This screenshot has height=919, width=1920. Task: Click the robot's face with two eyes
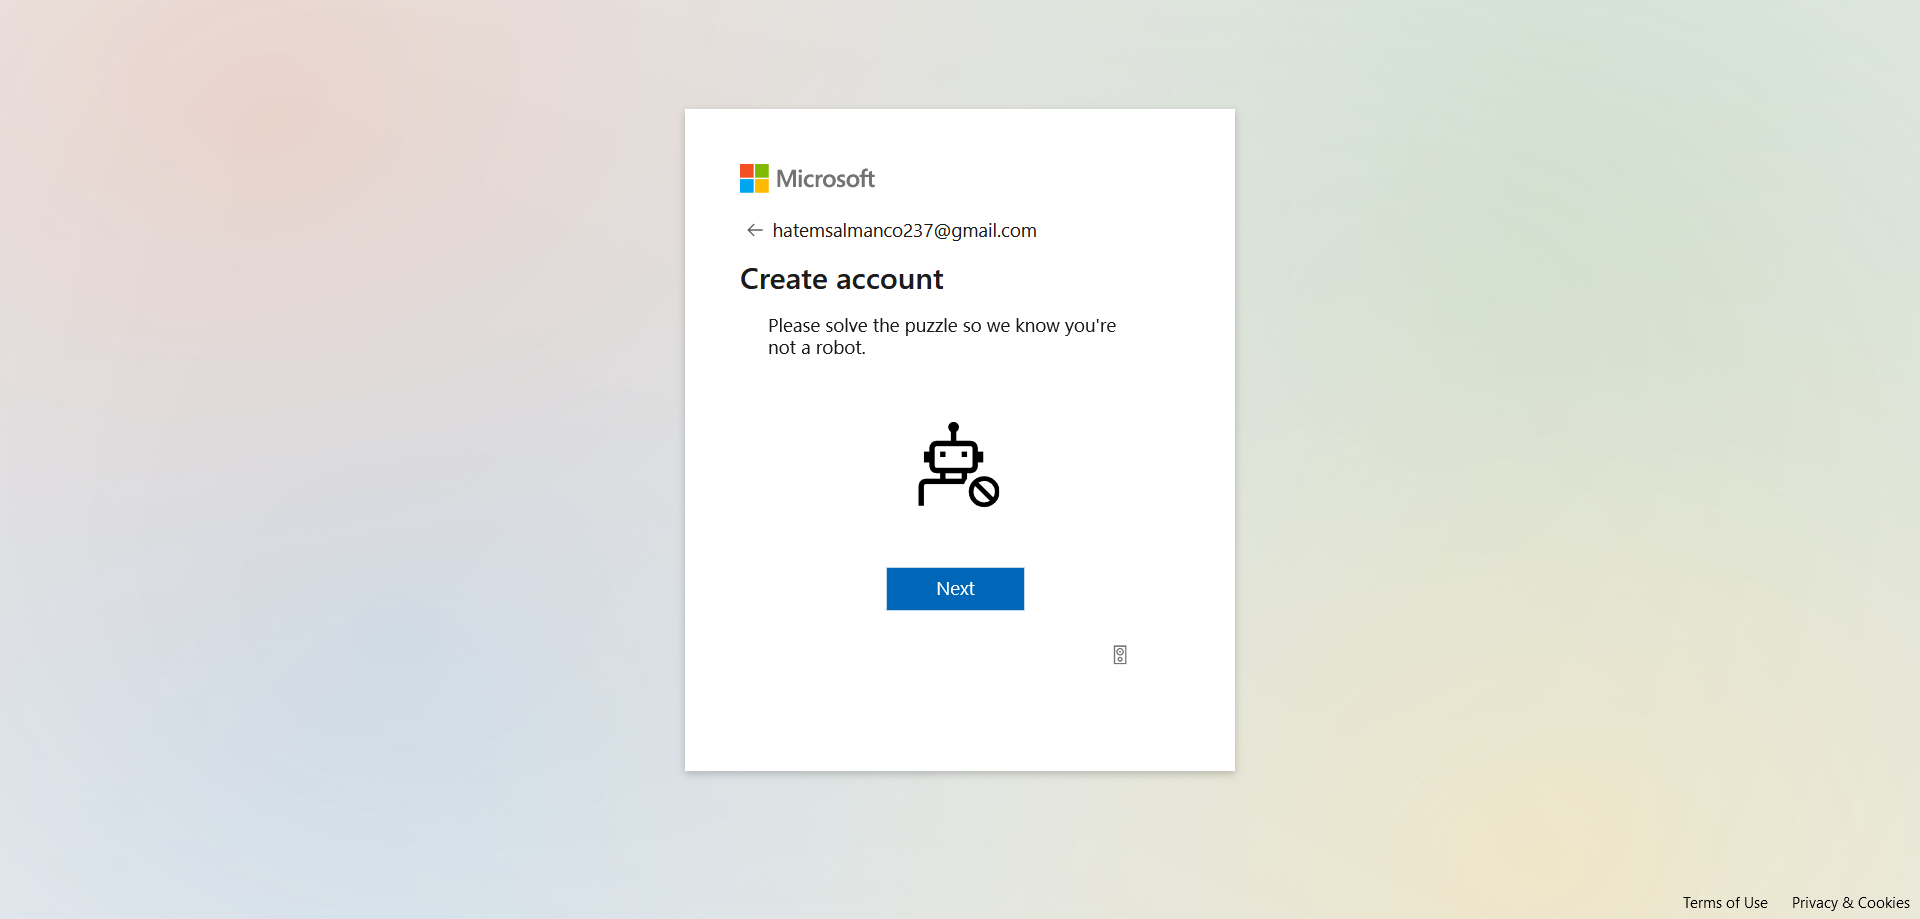point(953,456)
